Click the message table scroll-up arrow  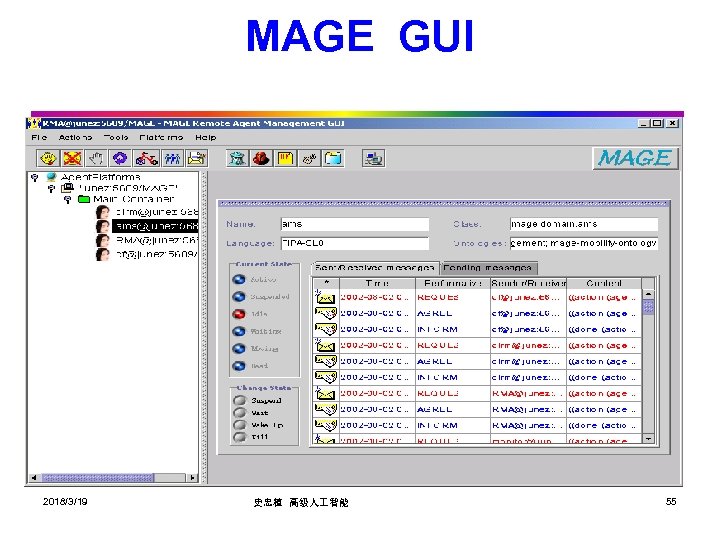pyautogui.click(x=648, y=294)
